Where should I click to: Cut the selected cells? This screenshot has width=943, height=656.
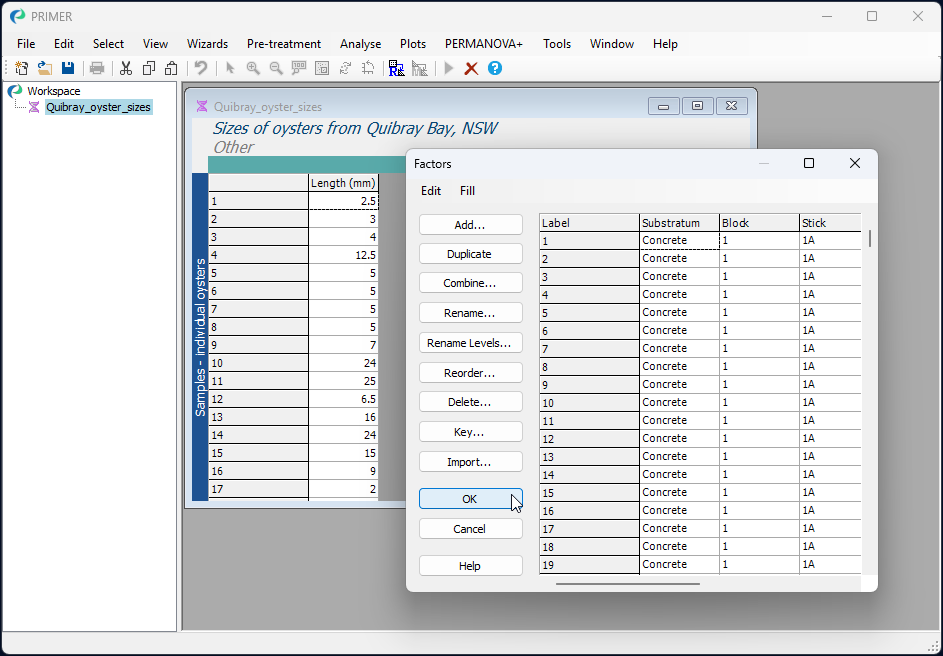pos(126,68)
